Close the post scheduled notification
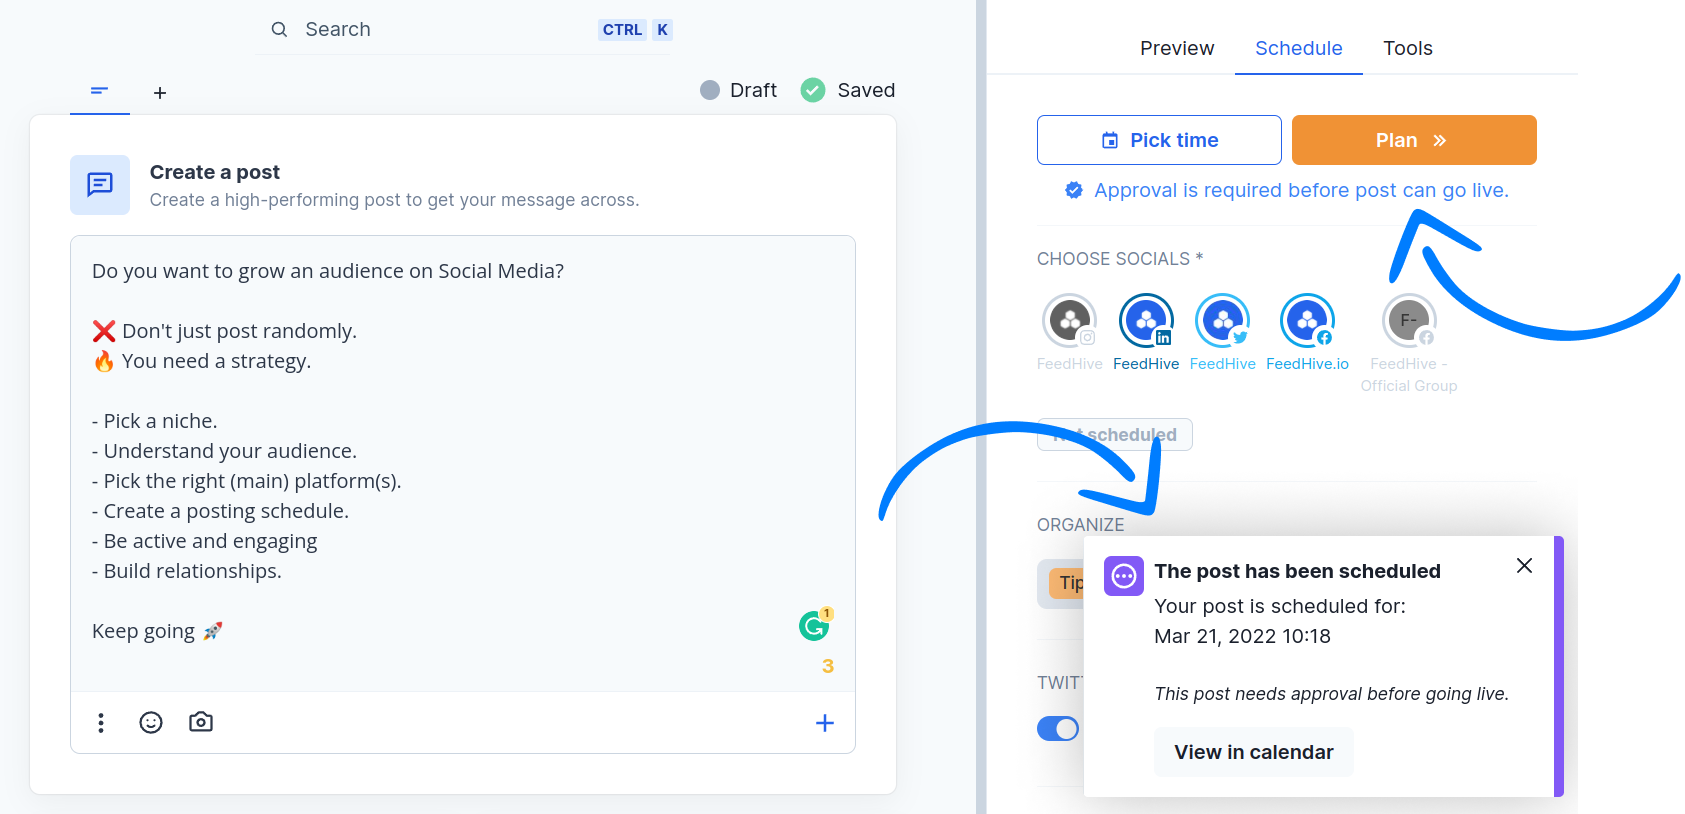The width and height of the screenshot is (1685, 814). tap(1524, 566)
